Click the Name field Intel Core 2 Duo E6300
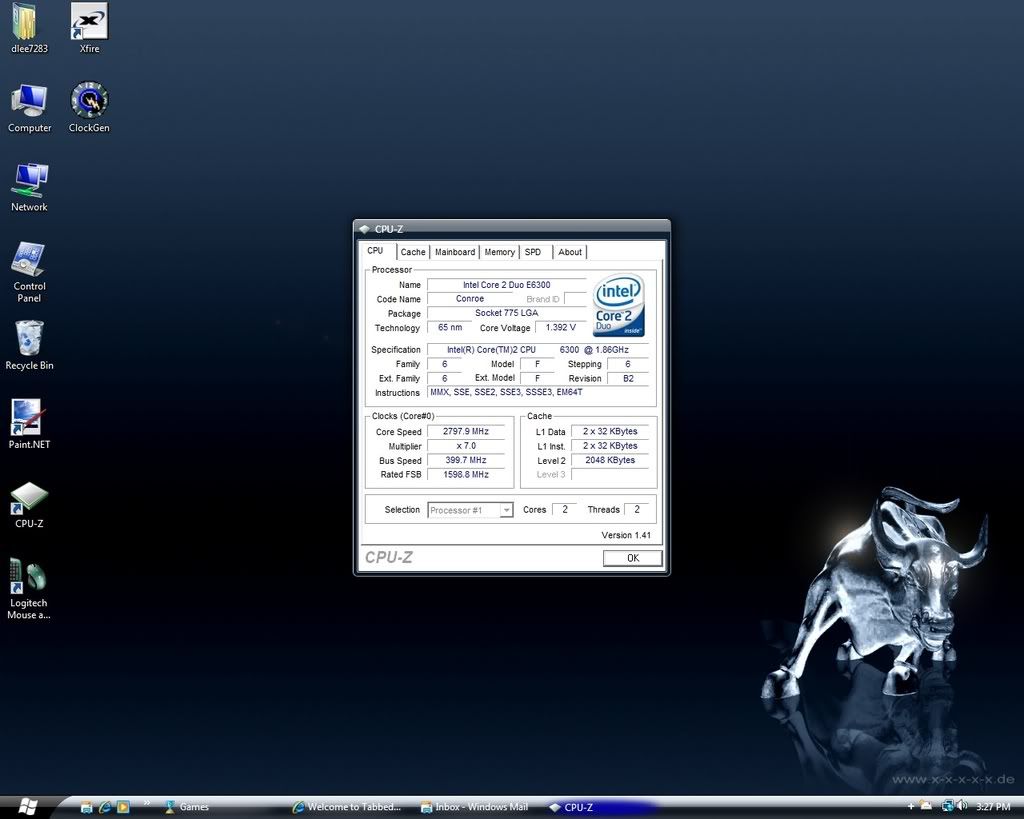The height and width of the screenshot is (819, 1024). 507,285
